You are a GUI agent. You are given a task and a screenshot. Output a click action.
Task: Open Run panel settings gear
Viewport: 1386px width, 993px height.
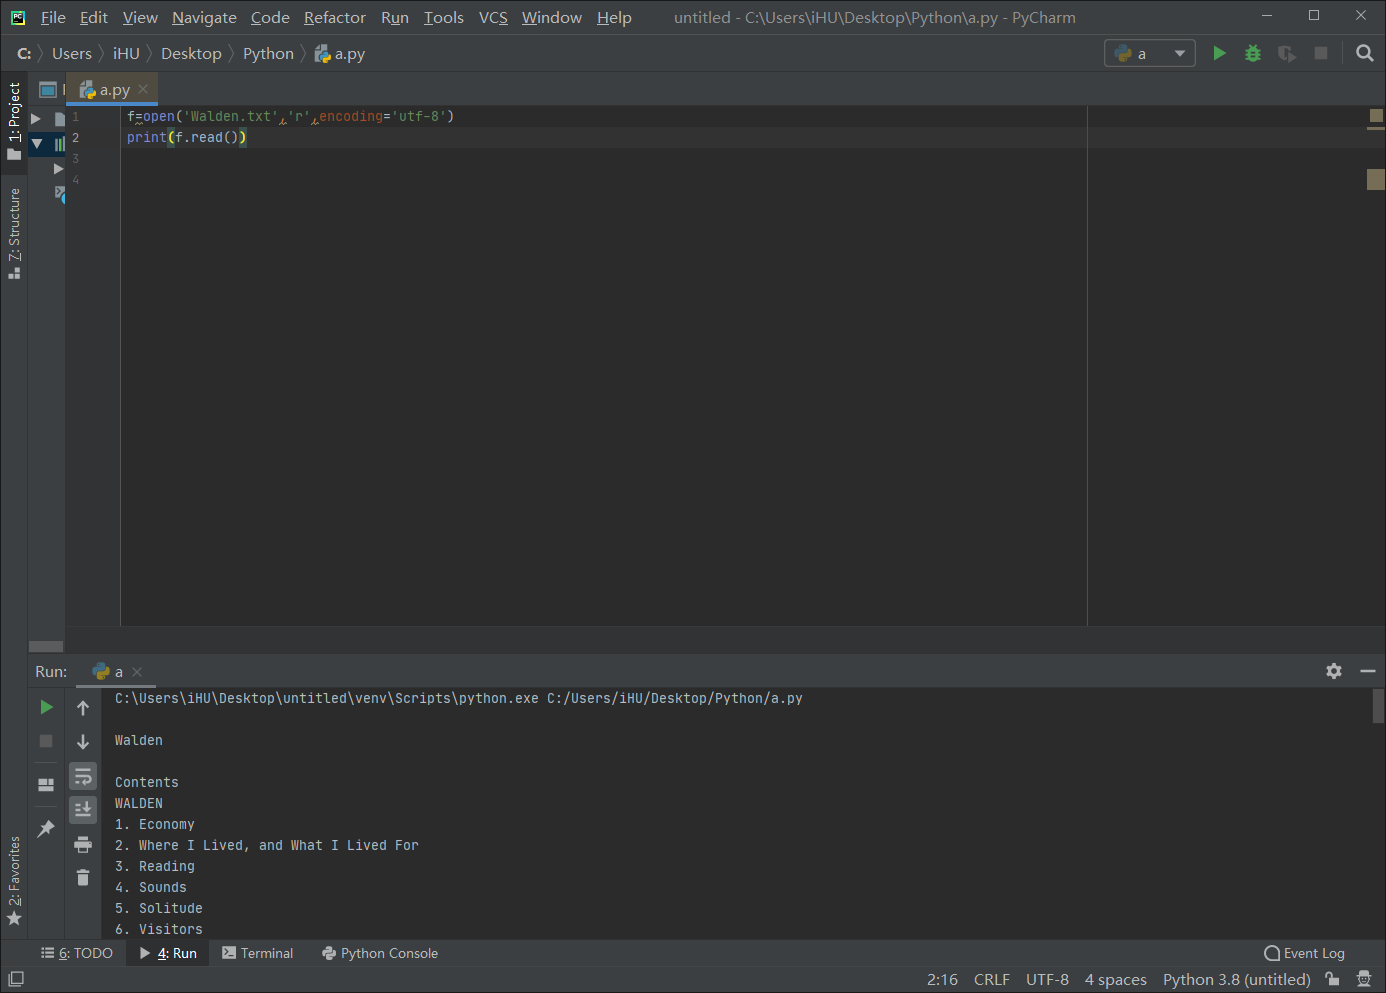click(x=1334, y=671)
